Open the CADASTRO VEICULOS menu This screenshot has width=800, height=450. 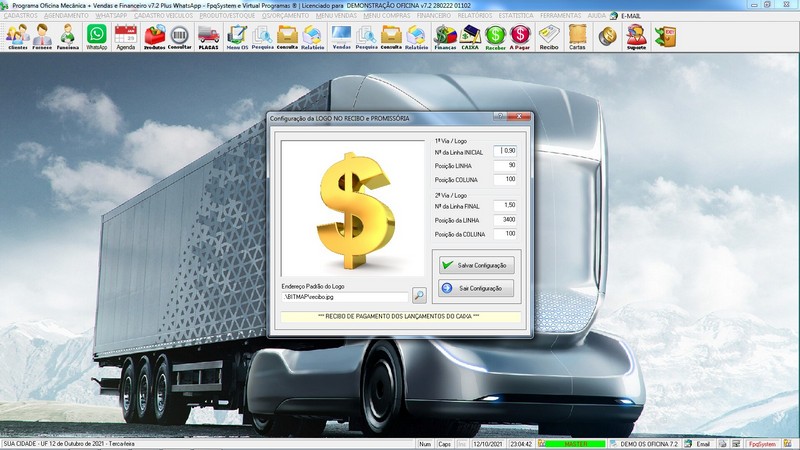[x=163, y=16]
